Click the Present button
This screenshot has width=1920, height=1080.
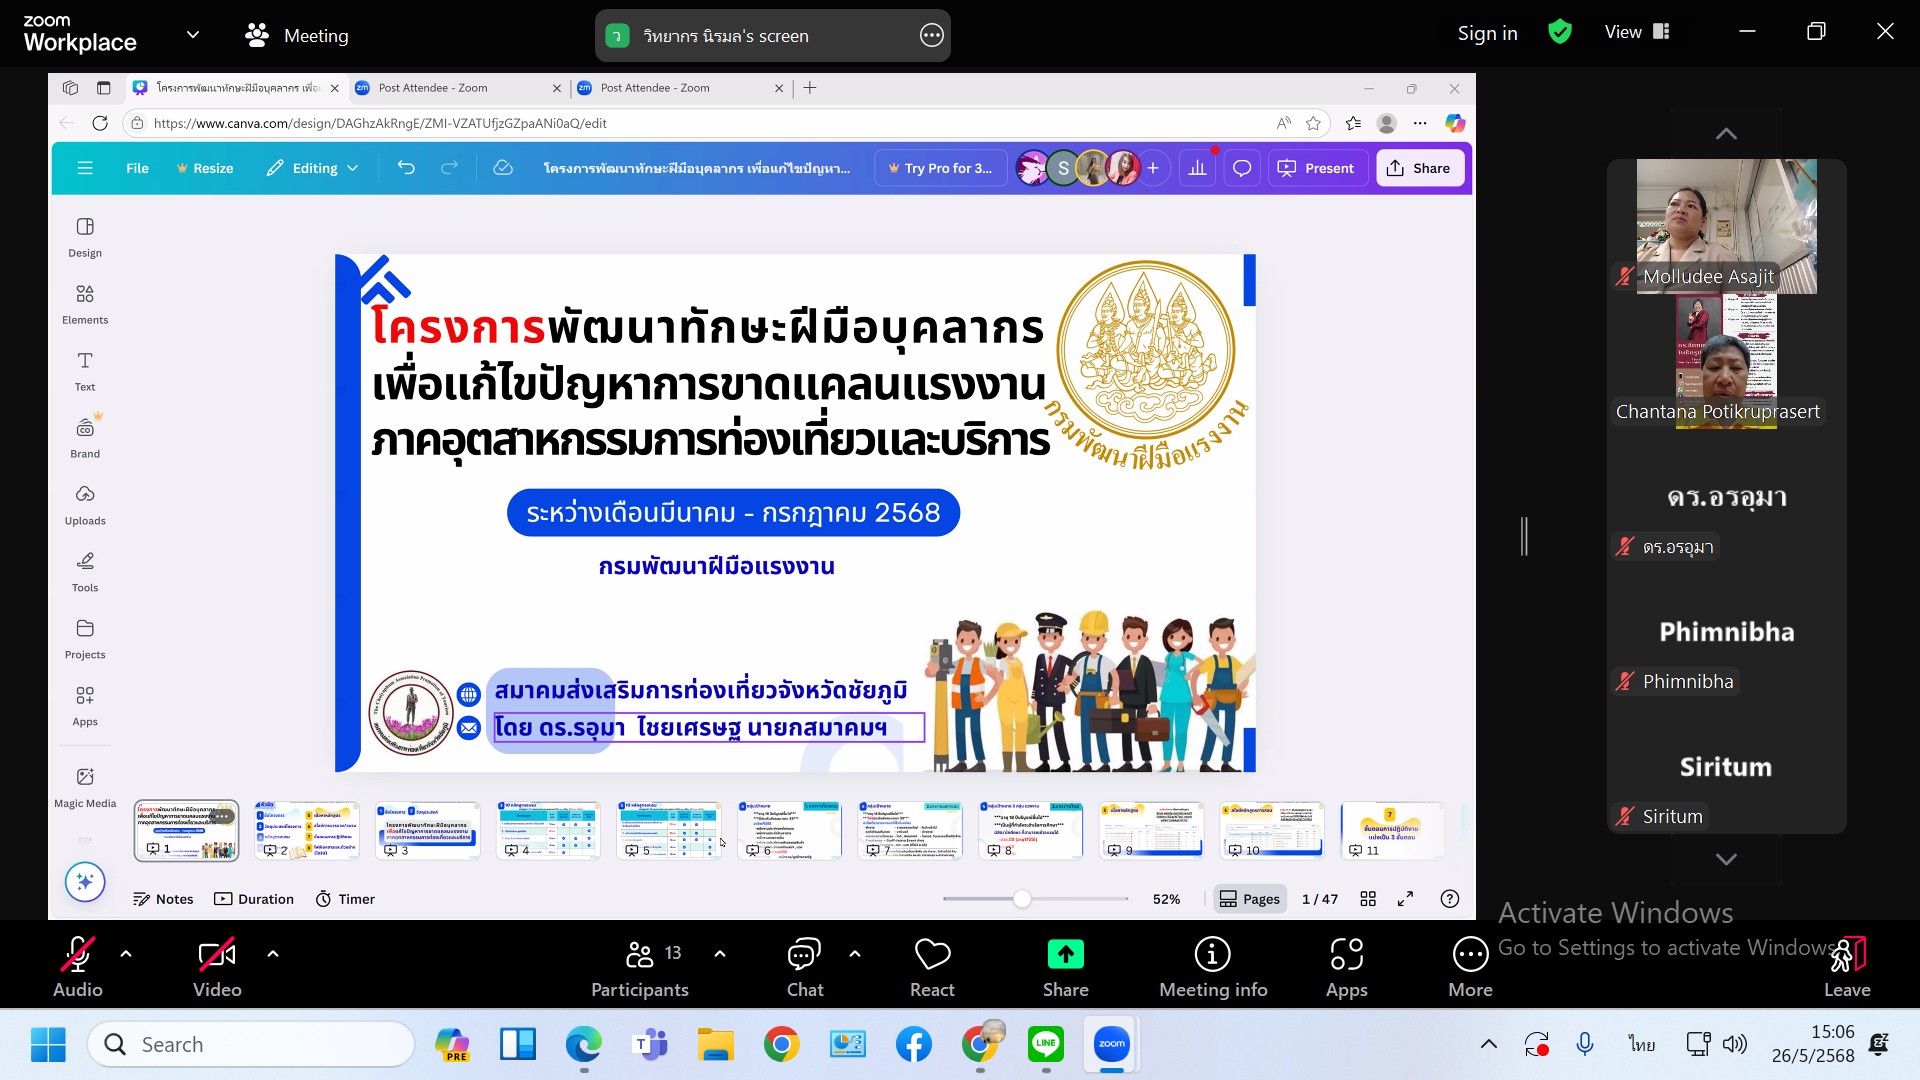(1316, 168)
